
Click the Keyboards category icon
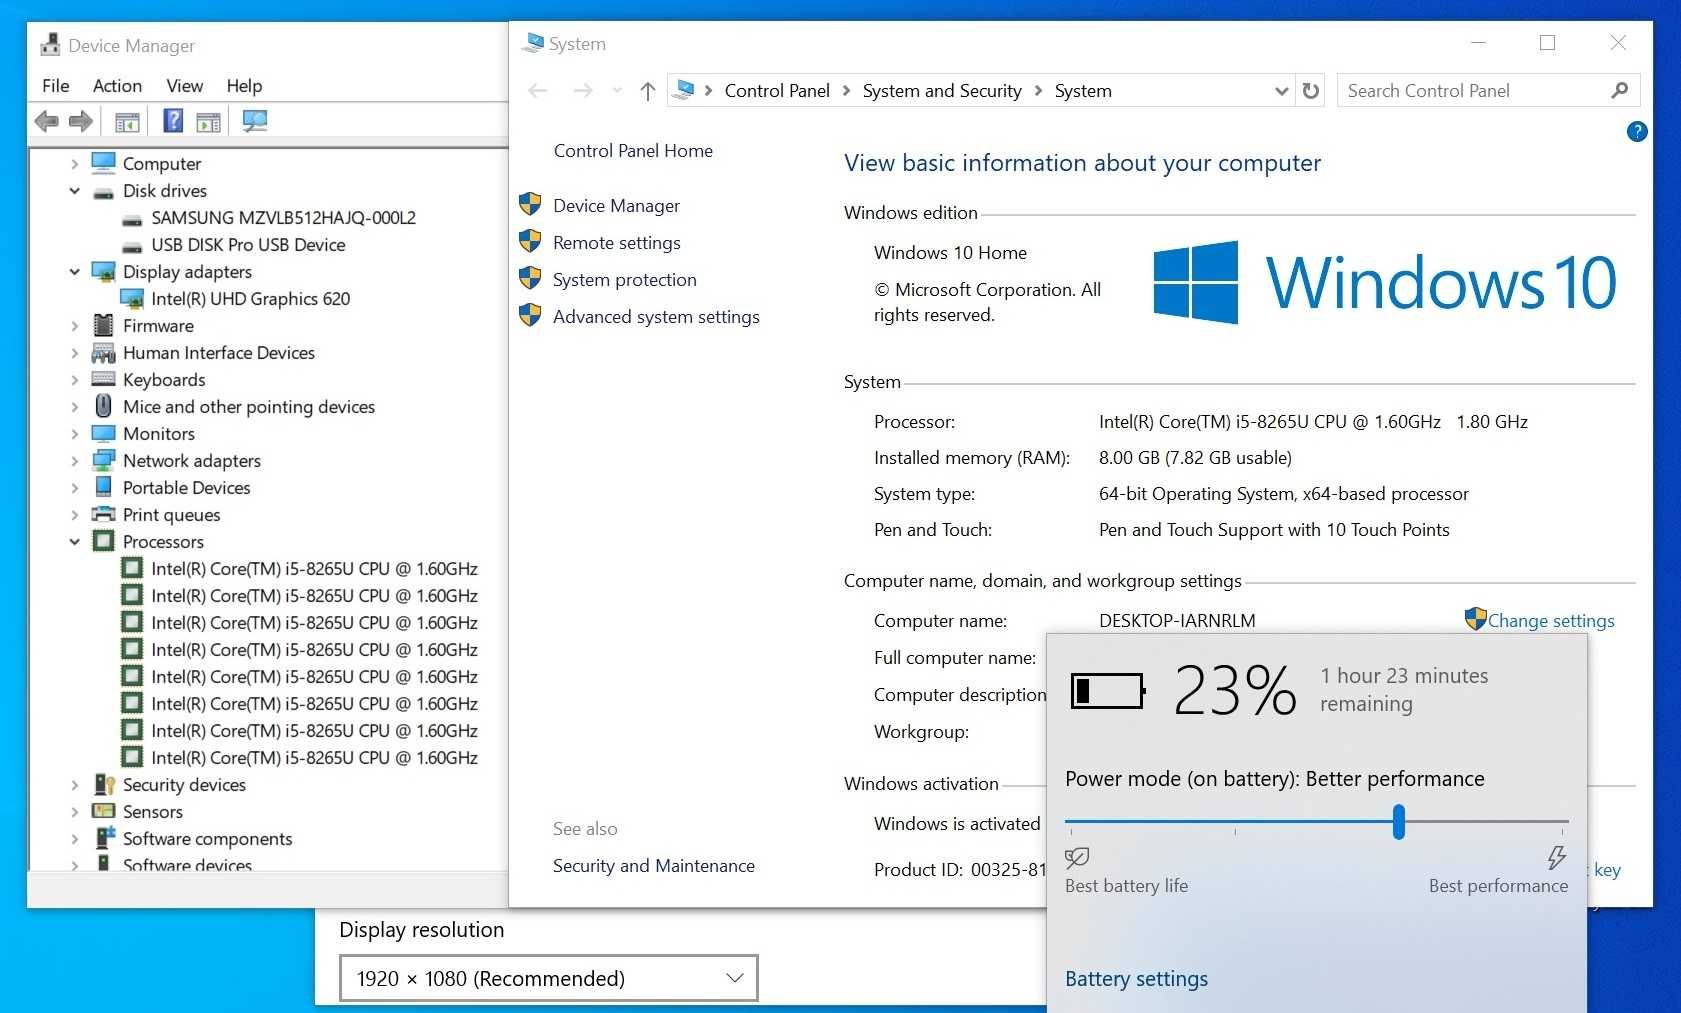[x=103, y=379]
